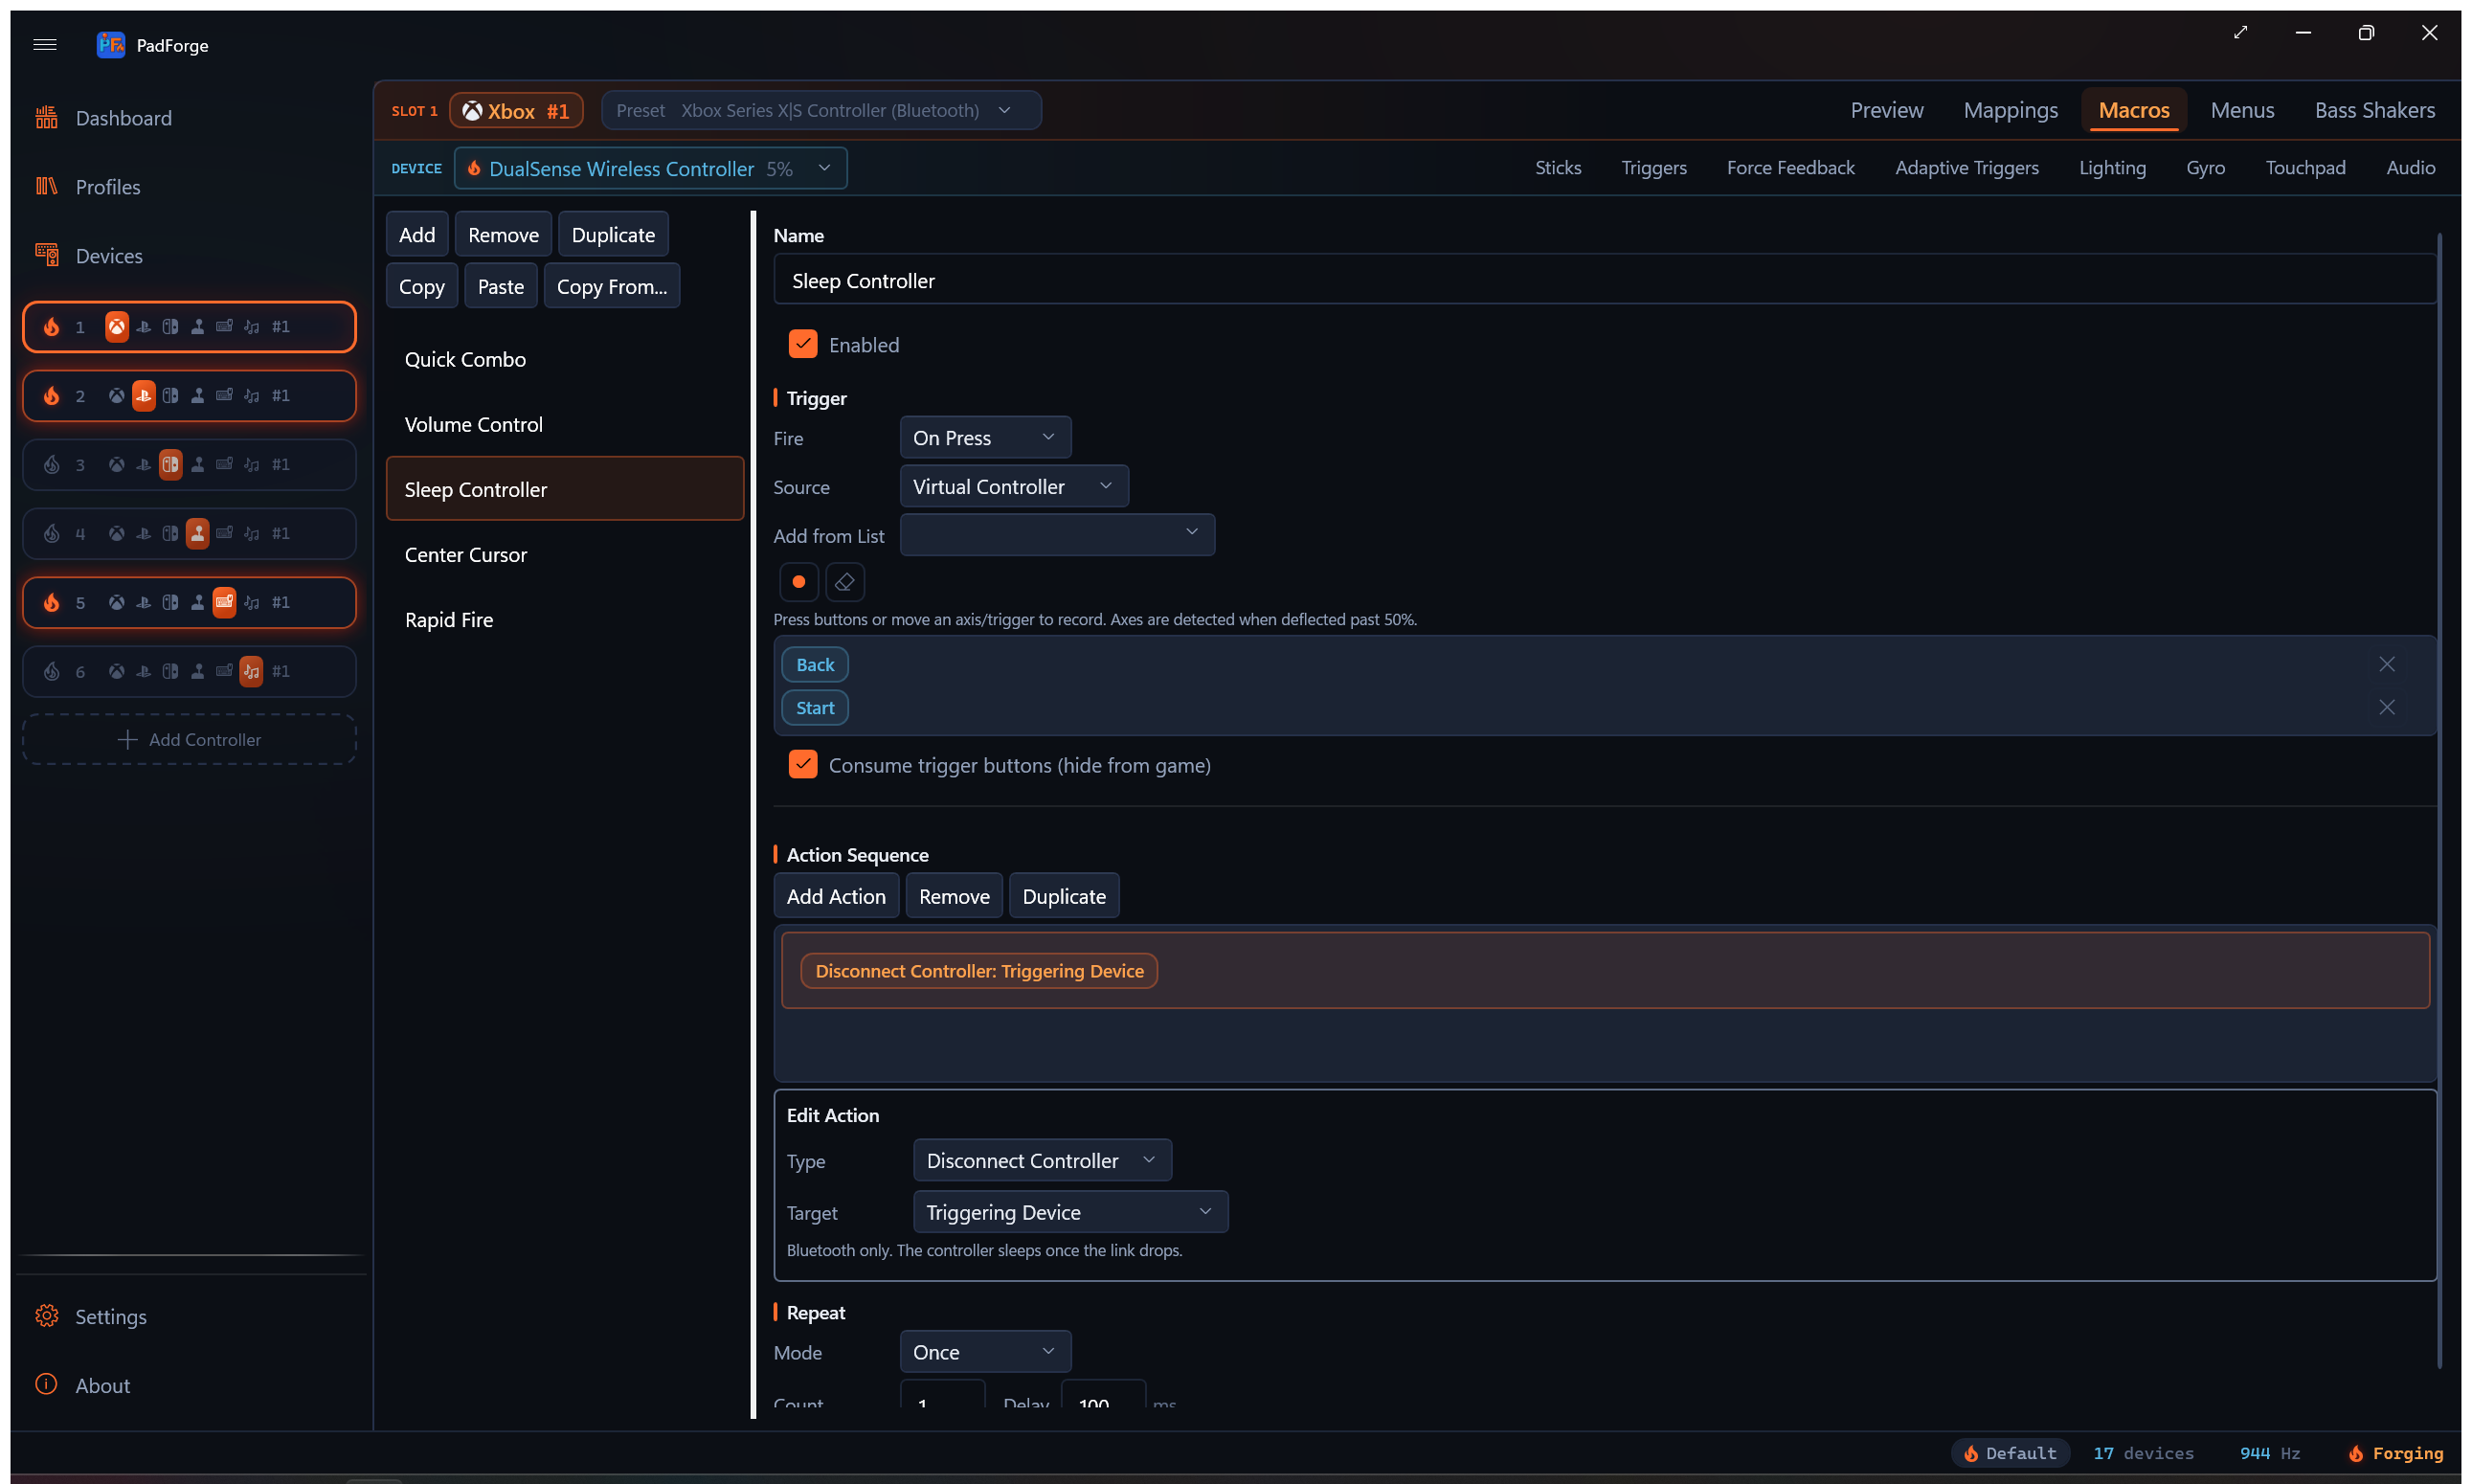Open the Type 'Disconnect Controller' dropdown
This screenshot has width=2472, height=1484.
[x=1042, y=1161]
